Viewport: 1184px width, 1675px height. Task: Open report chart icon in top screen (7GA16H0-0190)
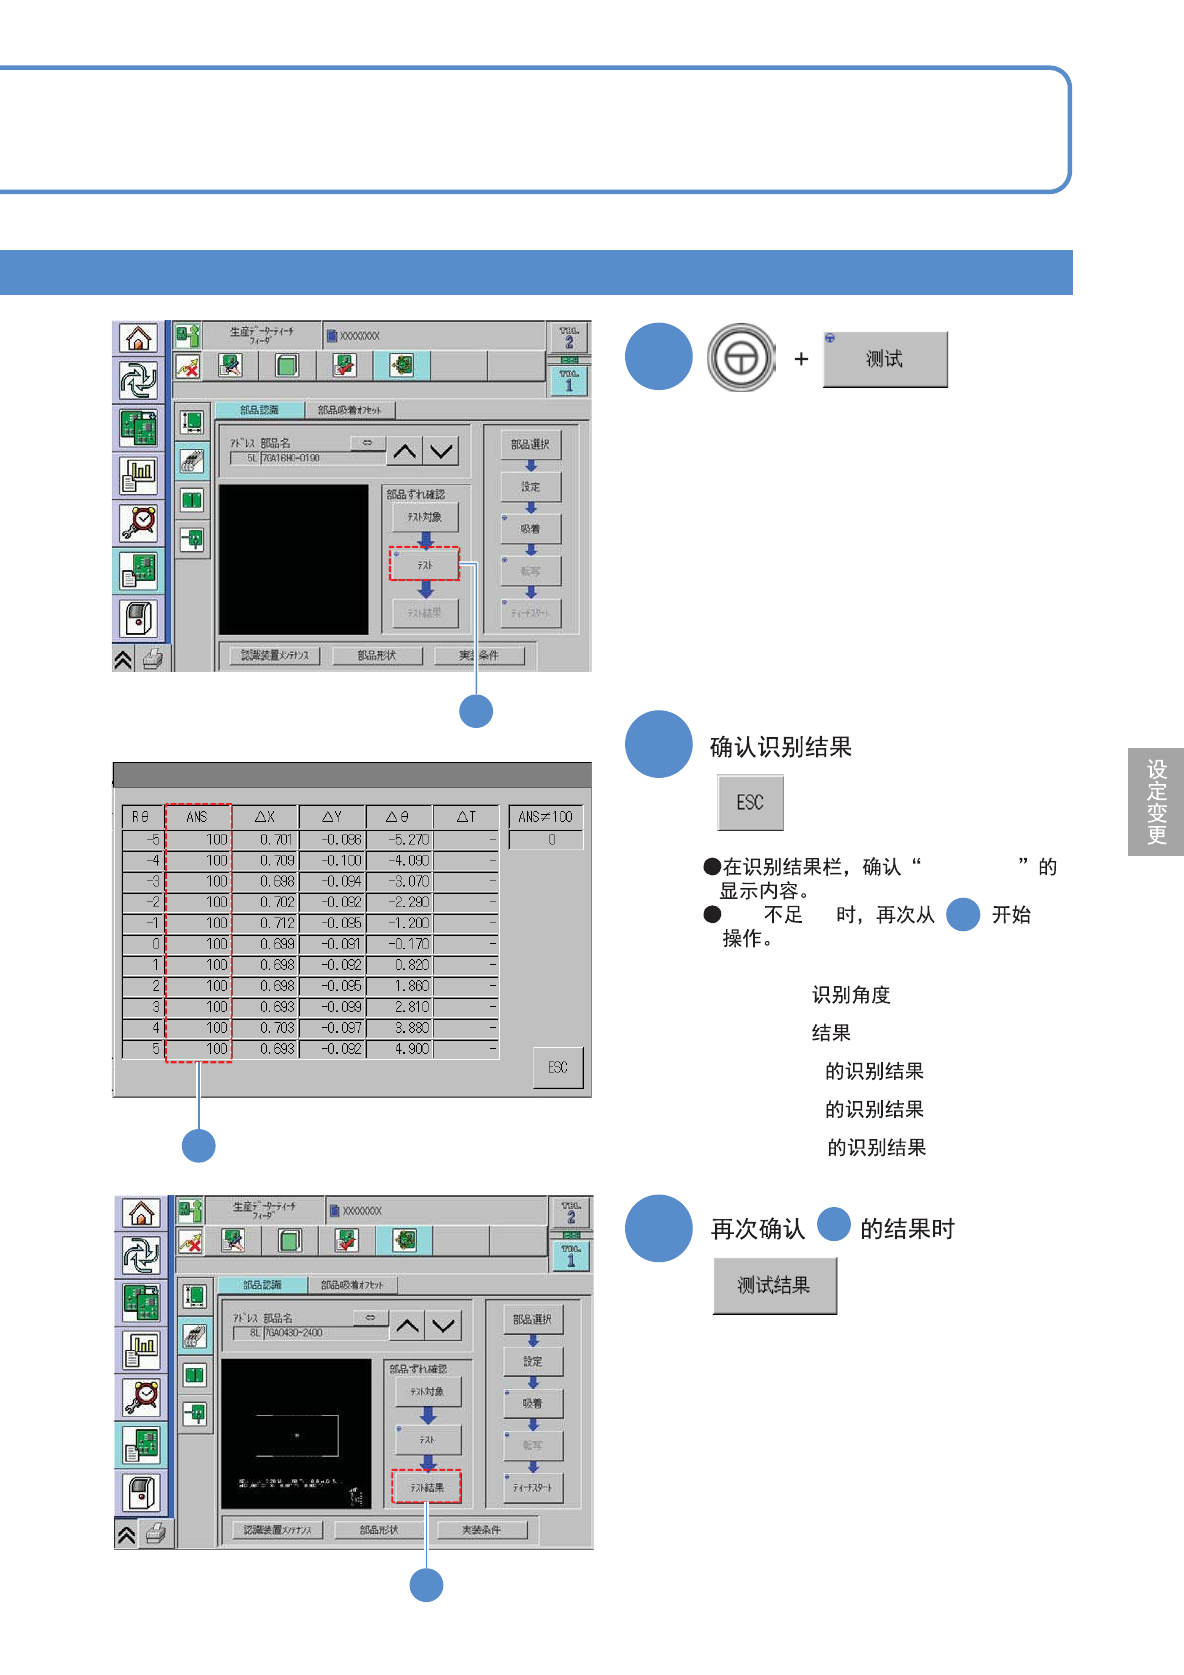point(138,475)
